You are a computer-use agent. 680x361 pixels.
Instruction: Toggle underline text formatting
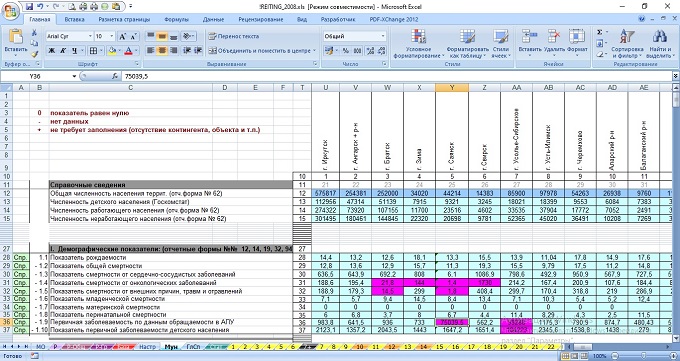75,51
